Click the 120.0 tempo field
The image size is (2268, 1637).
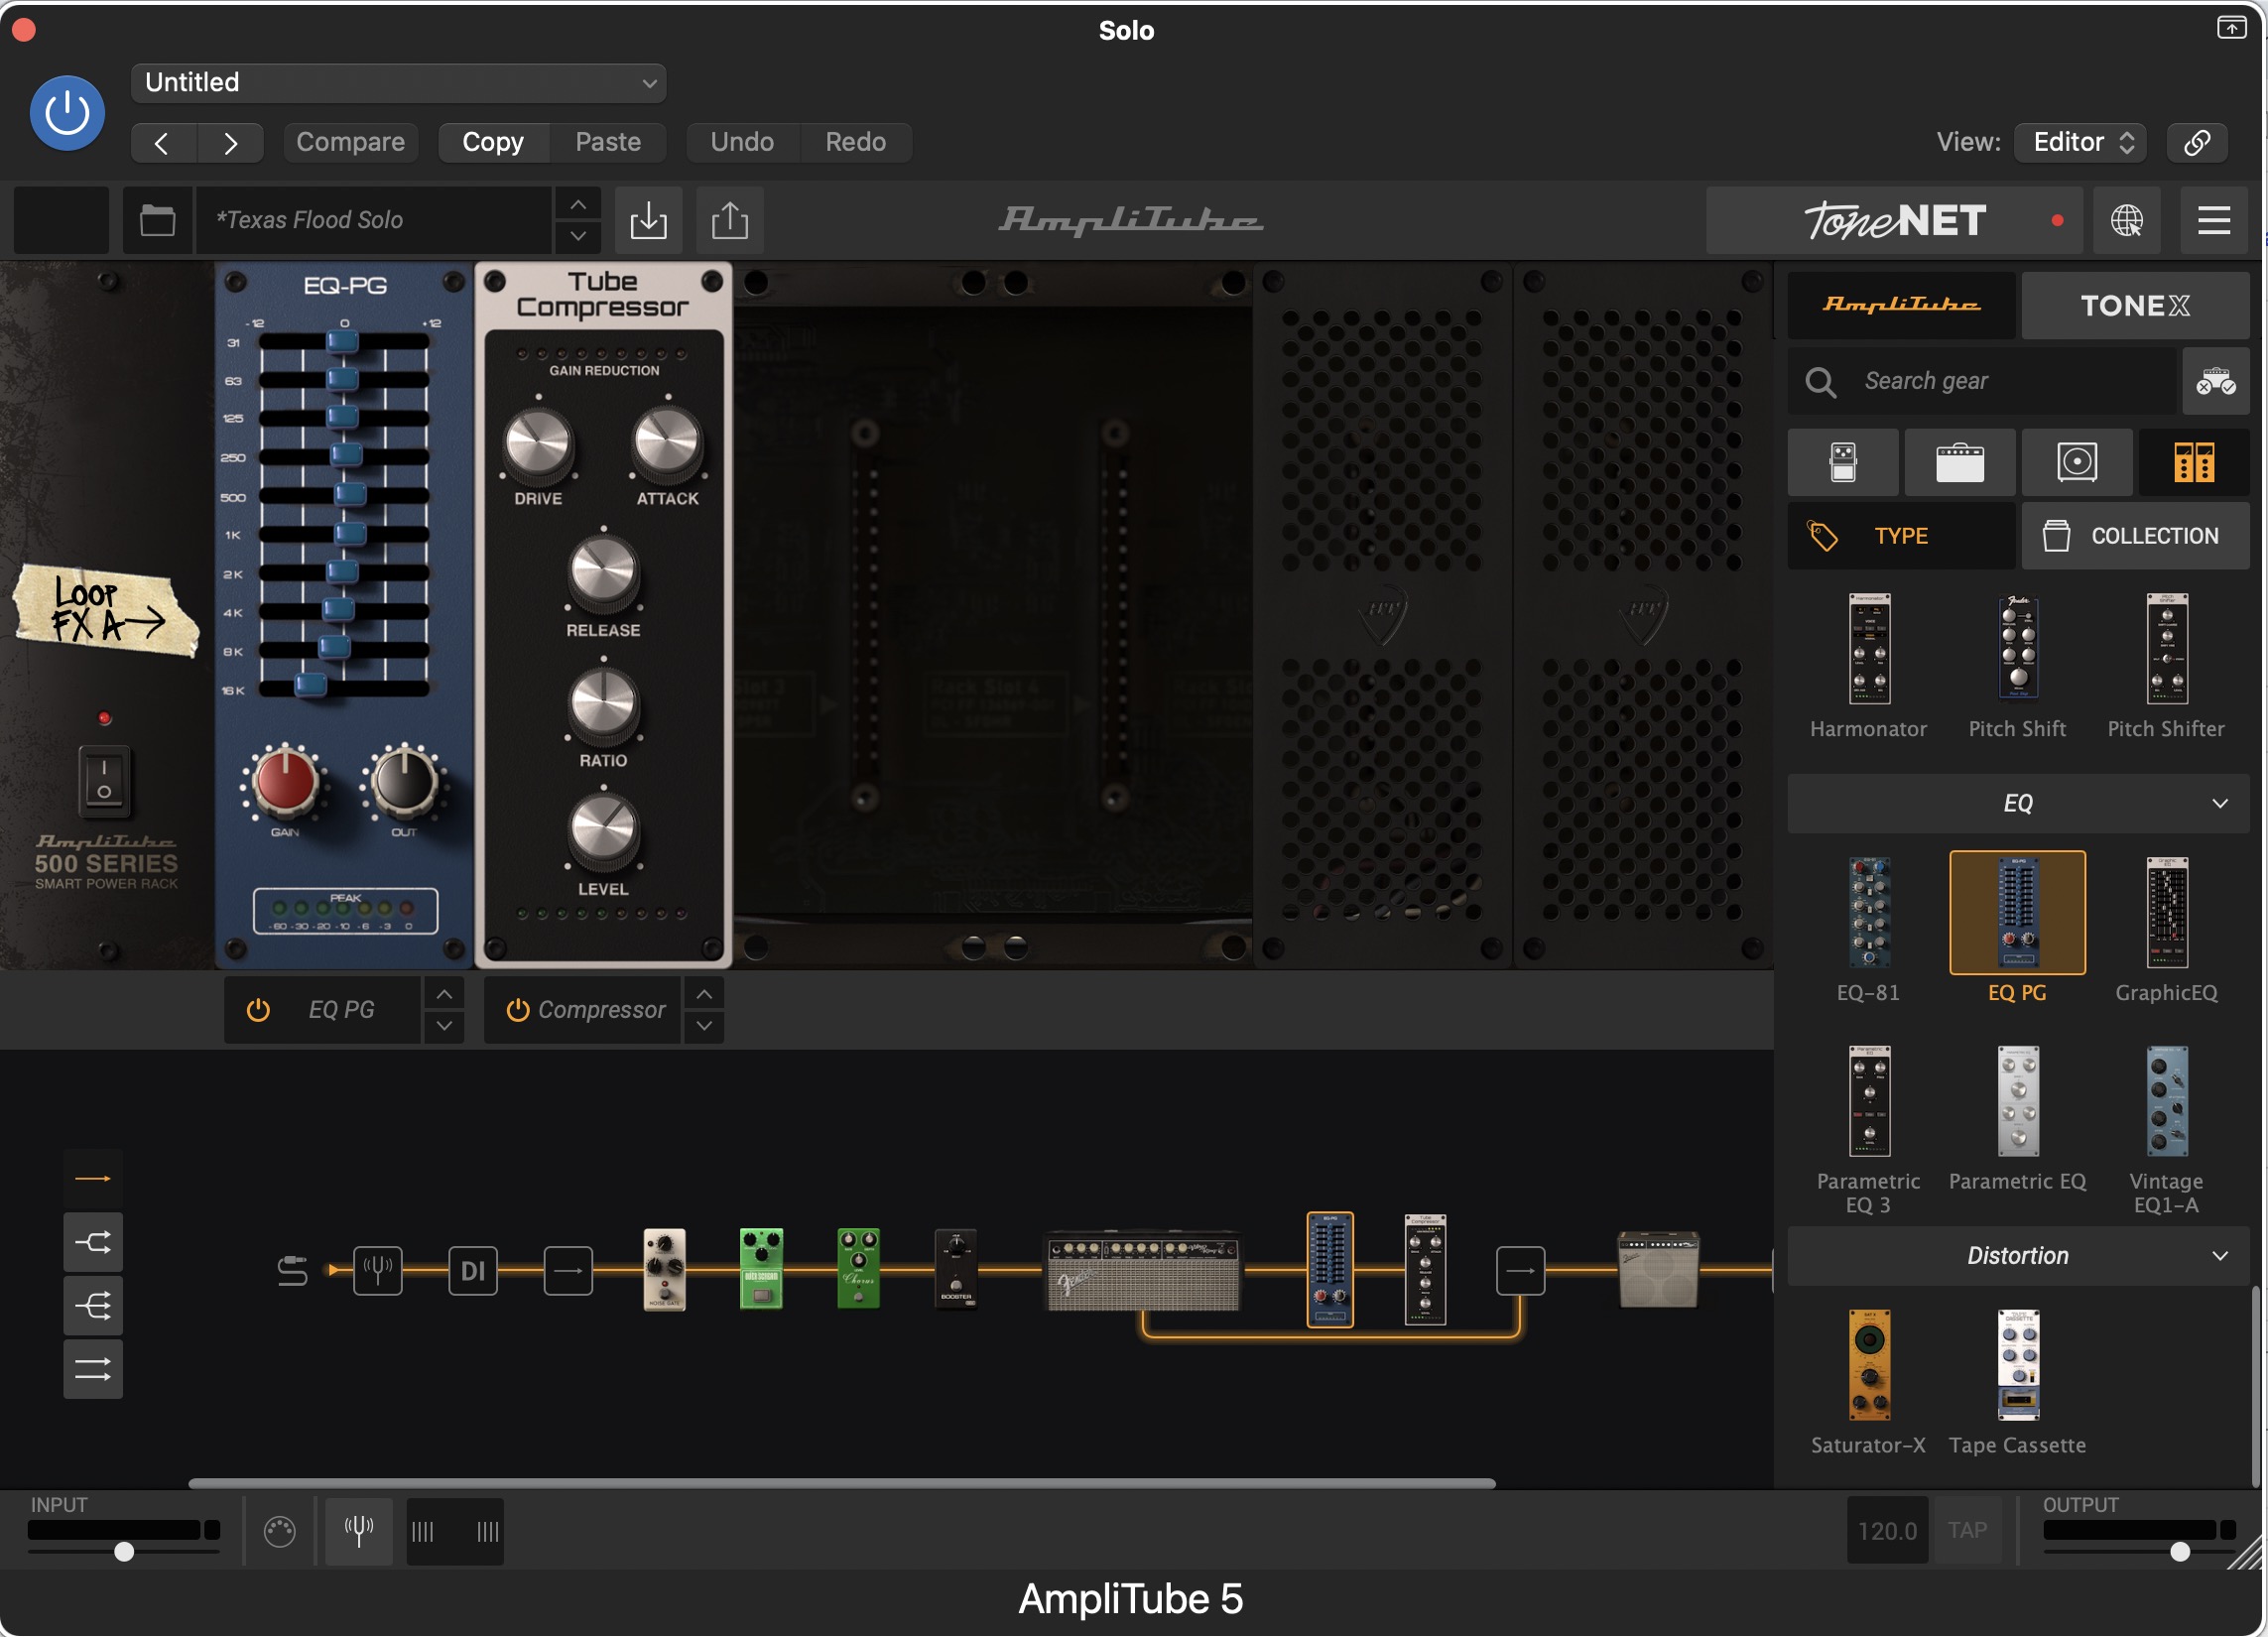[1887, 1530]
